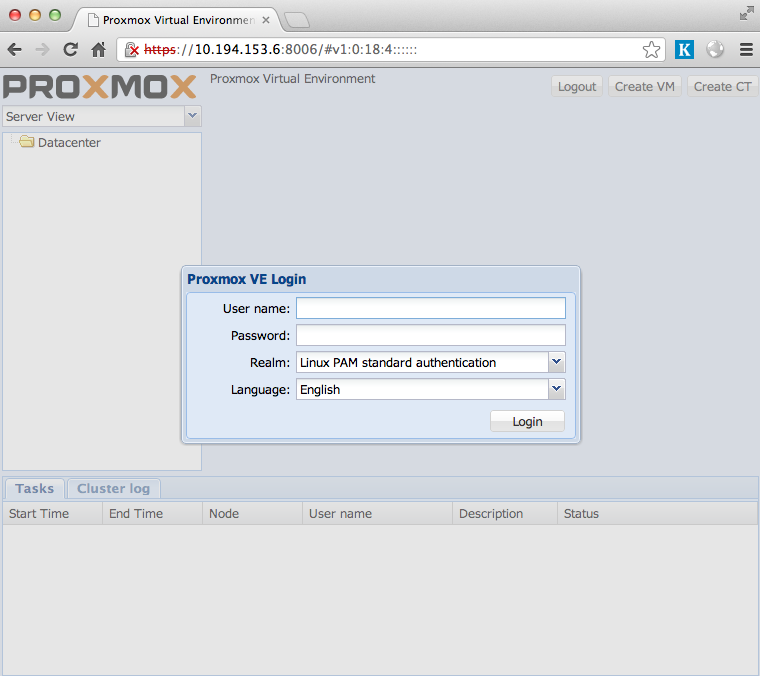Open the Realm dropdown arrow
This screenshot has height=676, width=760.
click(x=556, y=362)
